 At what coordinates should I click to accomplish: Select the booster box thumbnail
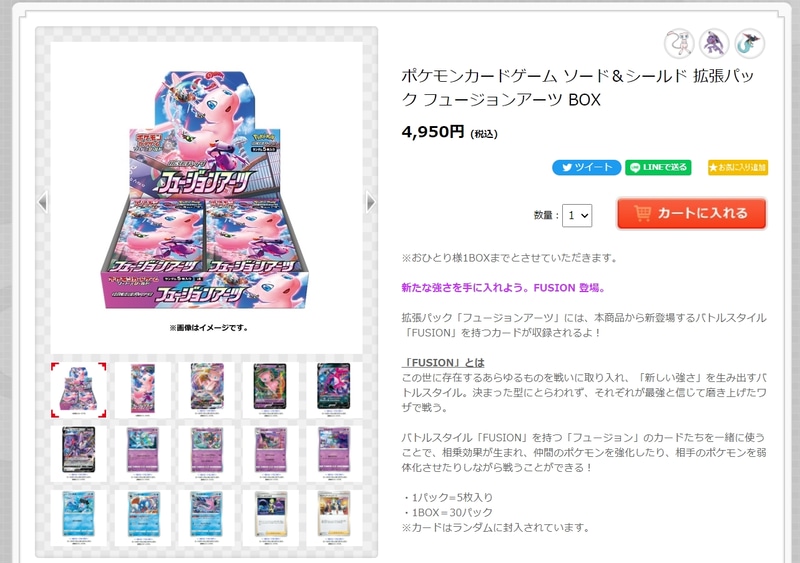(x=79, y=390)
